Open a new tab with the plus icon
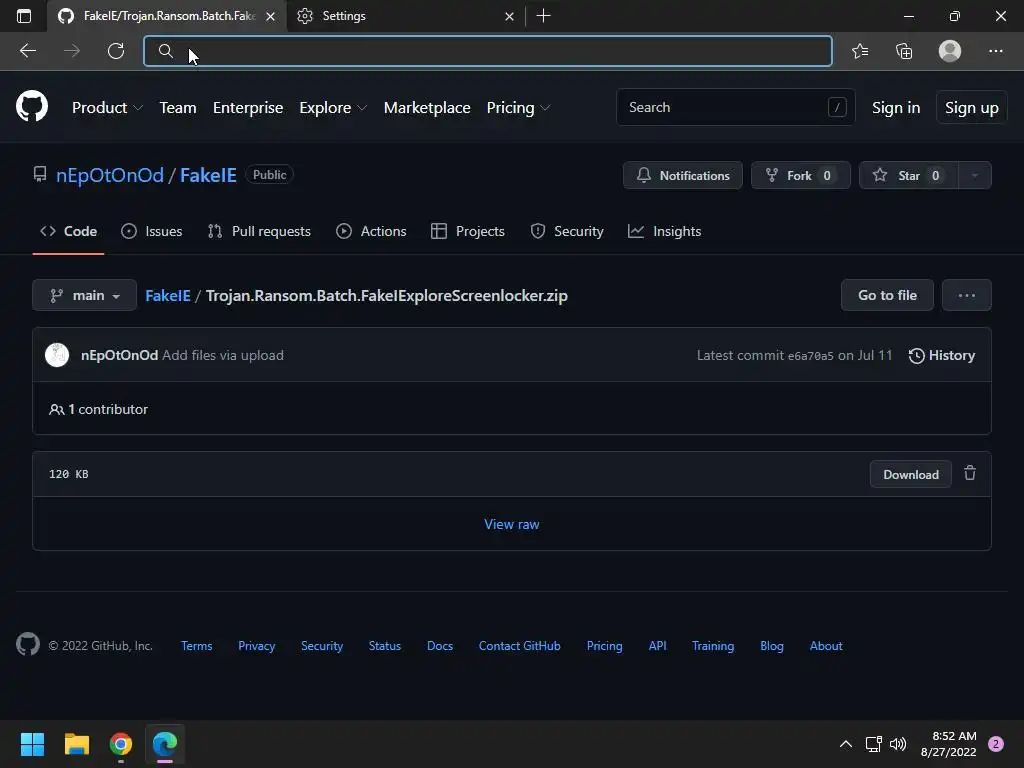Image resolution: width=1024 pixels, height=768 pixels. click(x=543, y=16)
